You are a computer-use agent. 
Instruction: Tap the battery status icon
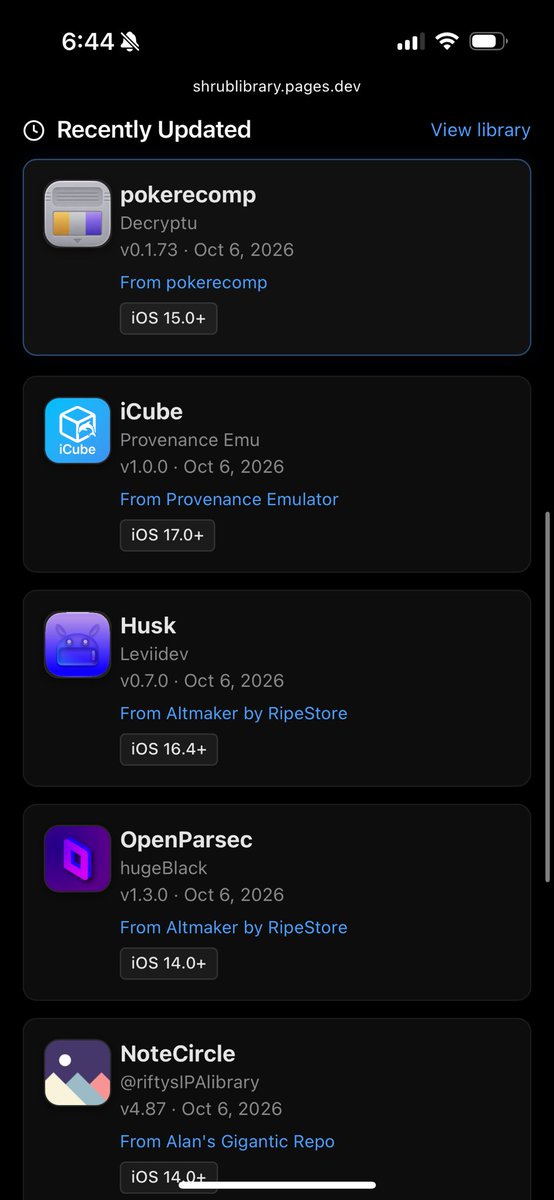pyautogui.click(x=489, y=41)
